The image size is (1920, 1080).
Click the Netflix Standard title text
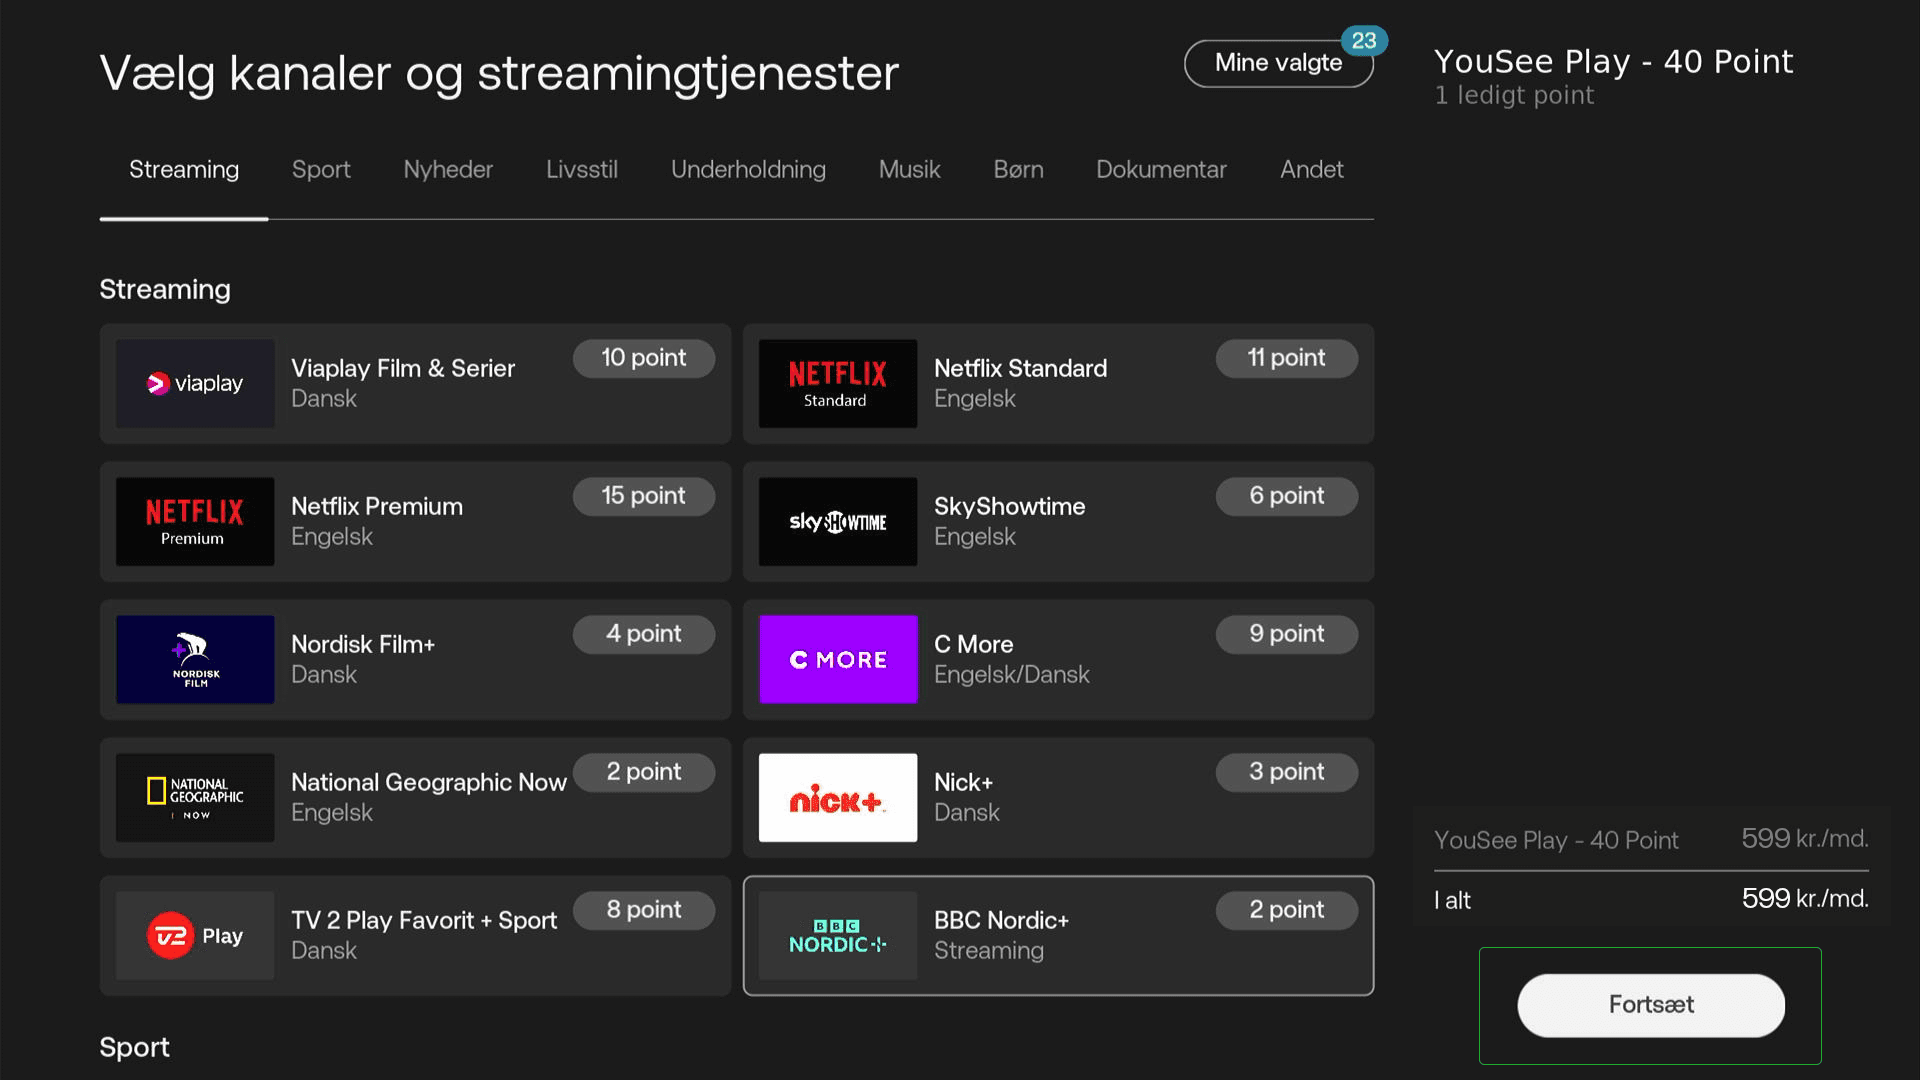(1020, 369)
